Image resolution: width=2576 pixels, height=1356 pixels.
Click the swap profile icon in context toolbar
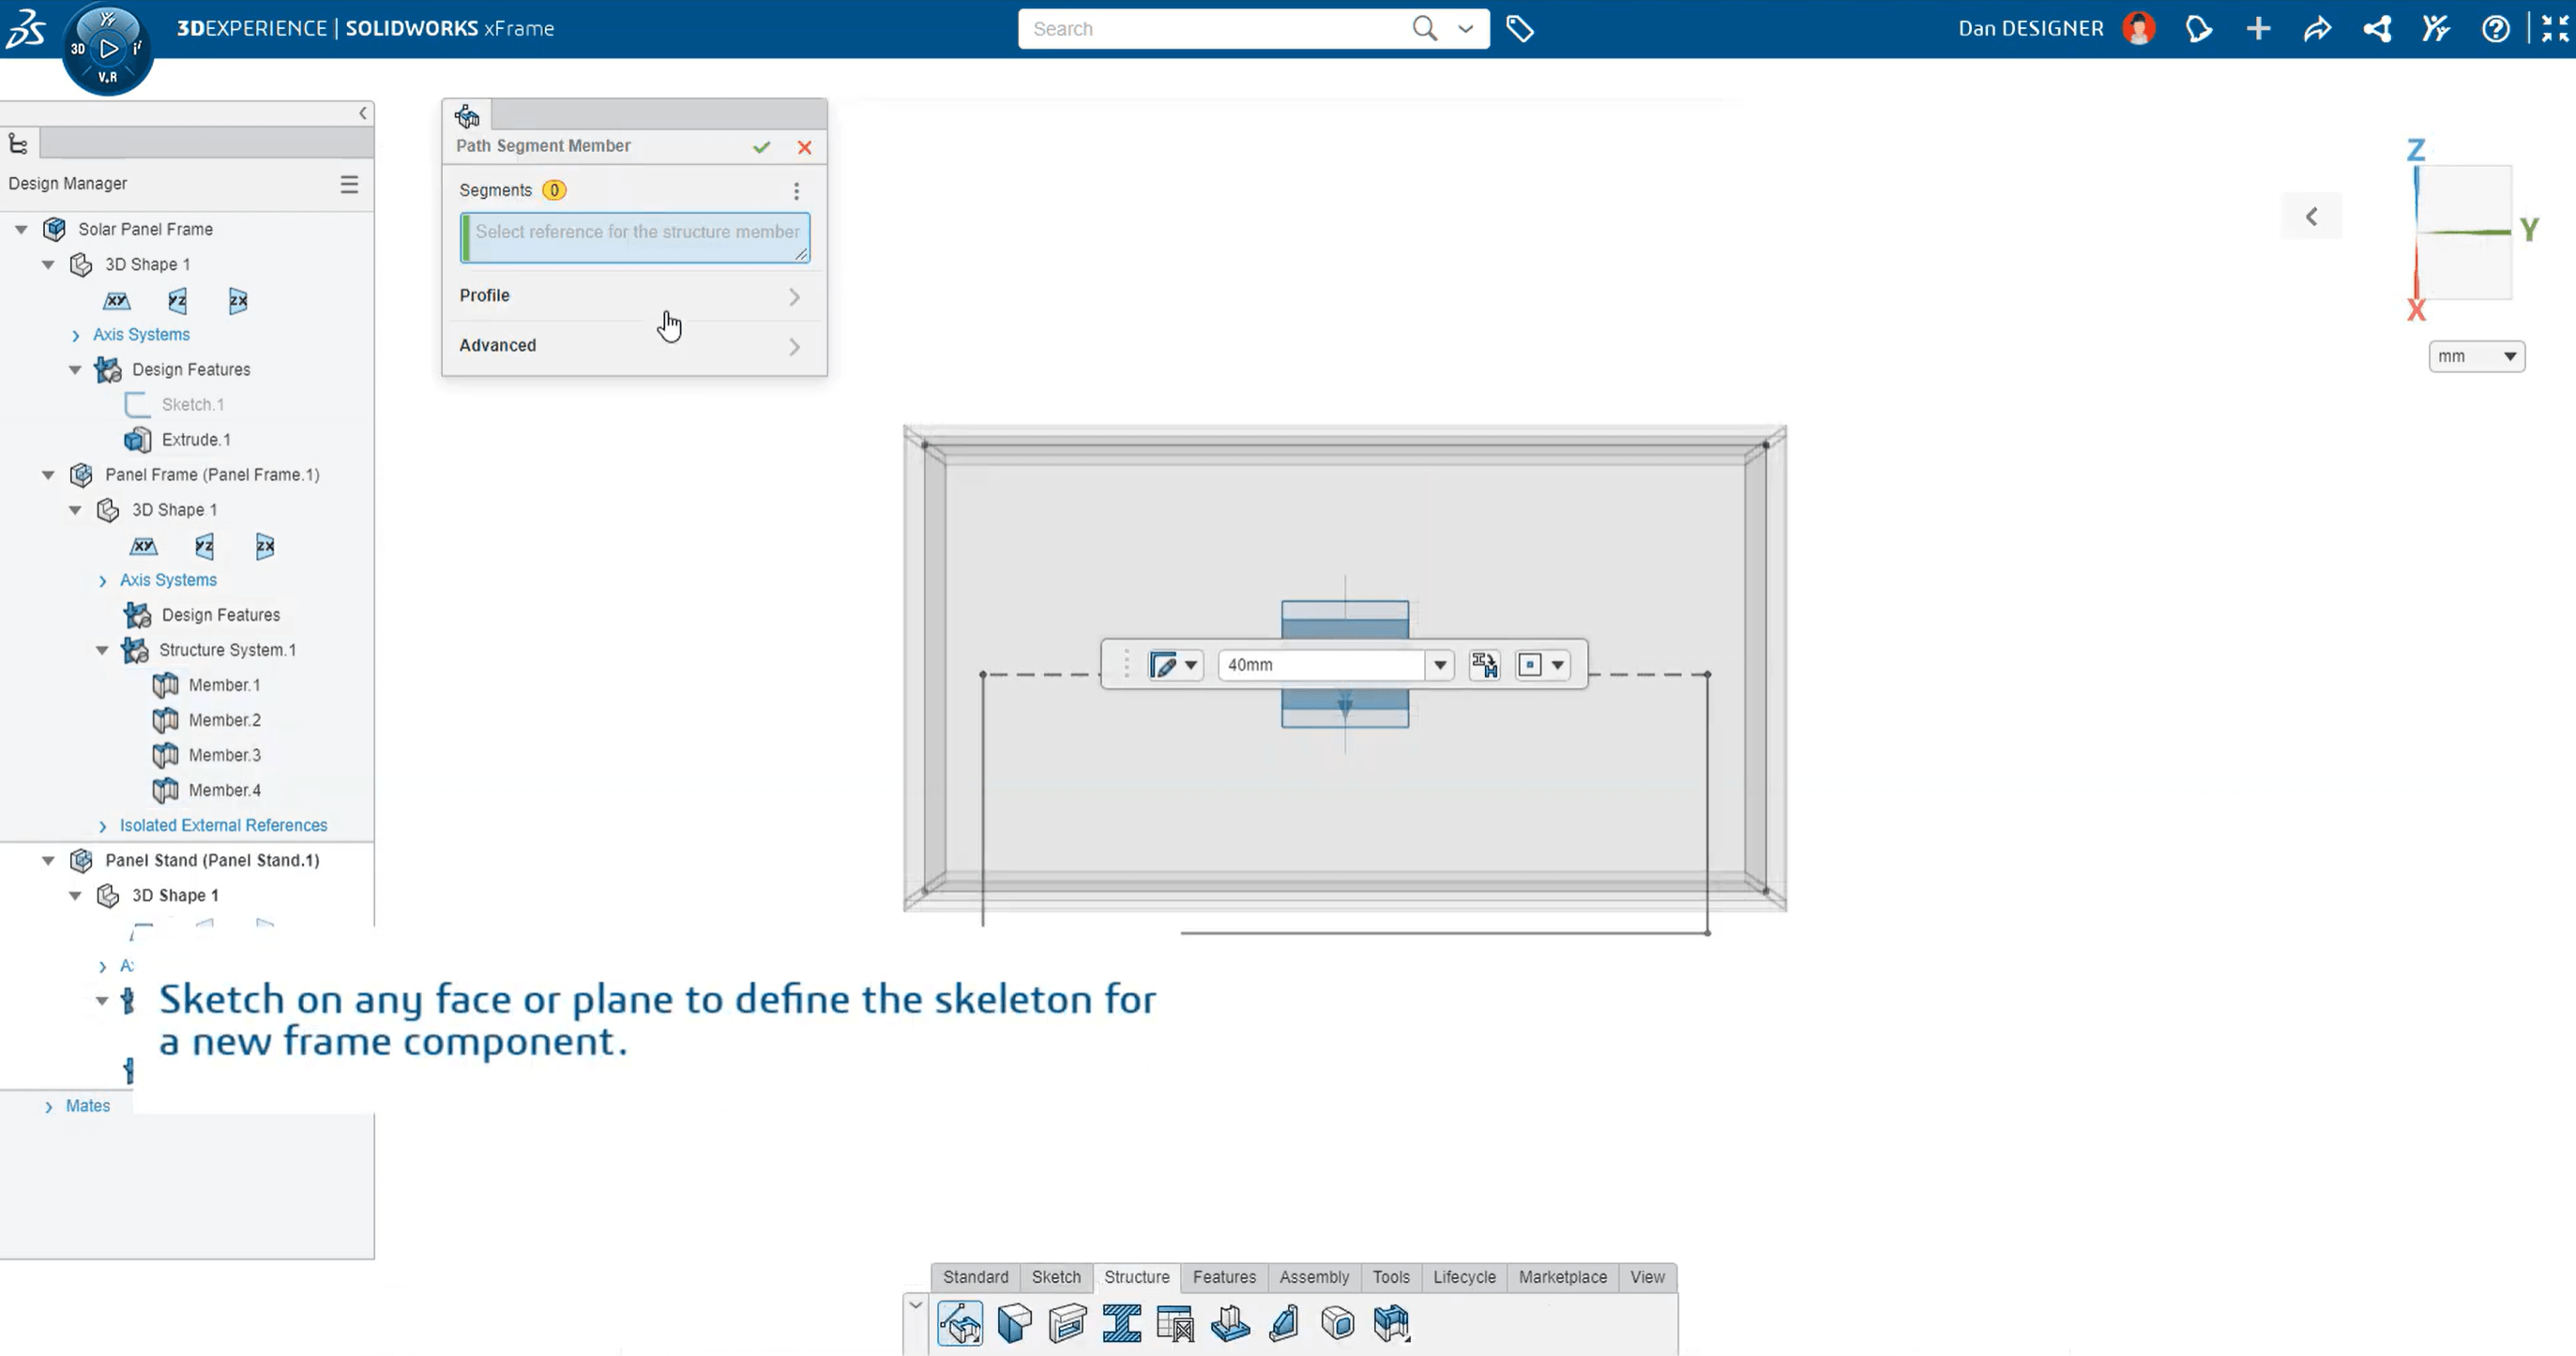[1484, 665]
